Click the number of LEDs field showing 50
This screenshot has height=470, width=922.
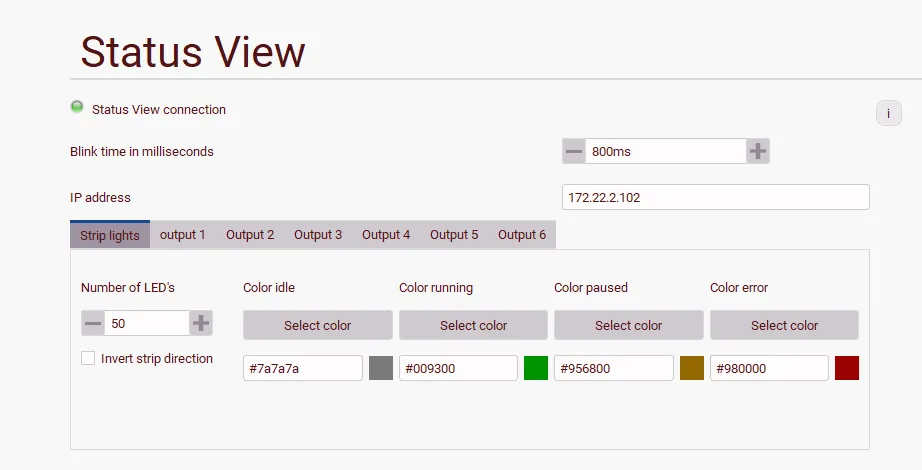click(x=147, y=323)
